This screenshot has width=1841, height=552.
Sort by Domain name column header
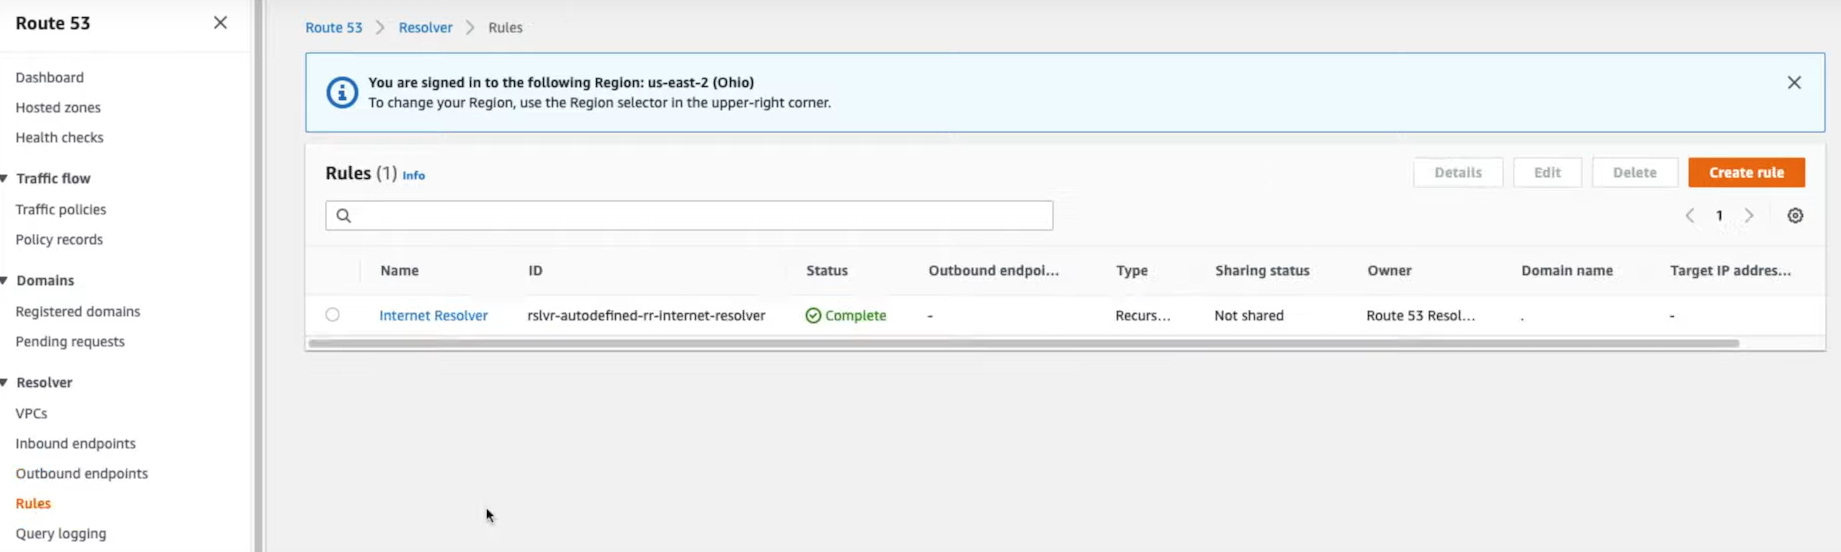click(1566, 270)
